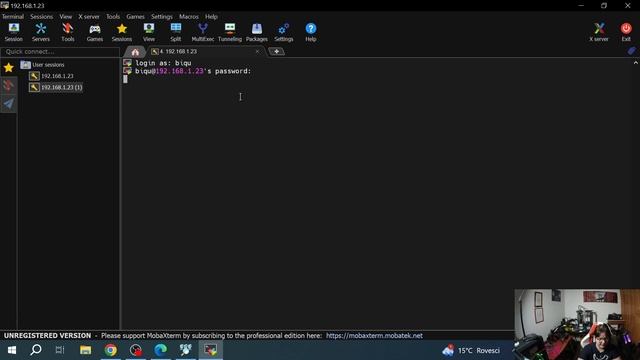640x360 pixels.
Task: Click the terminal scroll up arrow
Action: (x=636, y=63)
